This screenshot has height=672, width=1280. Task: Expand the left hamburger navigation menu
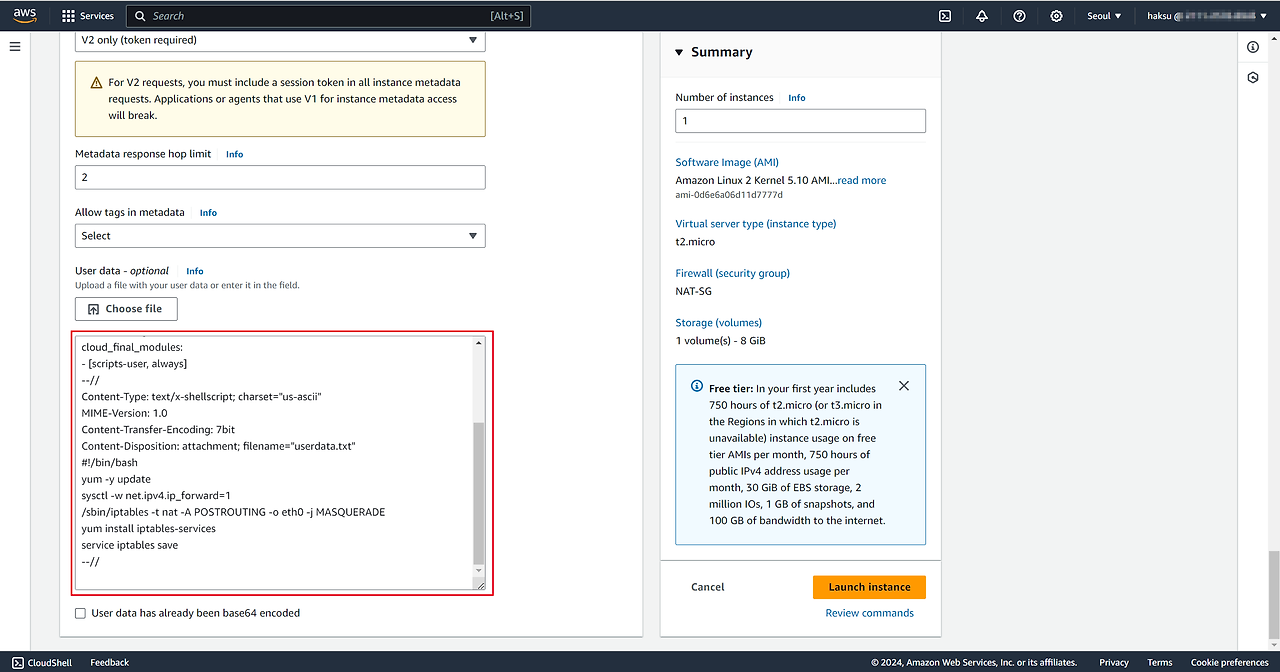pyautogui.click(x=15, y=47)
